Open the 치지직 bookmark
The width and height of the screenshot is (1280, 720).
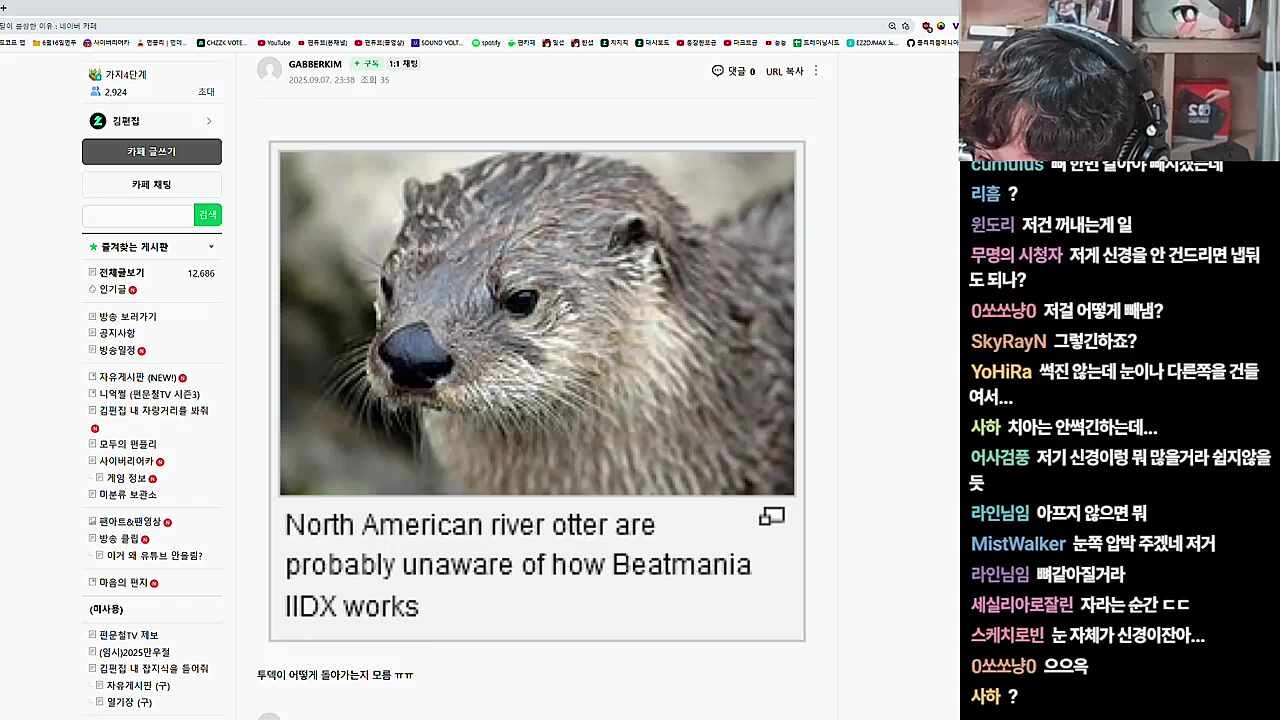coord(614,43)
